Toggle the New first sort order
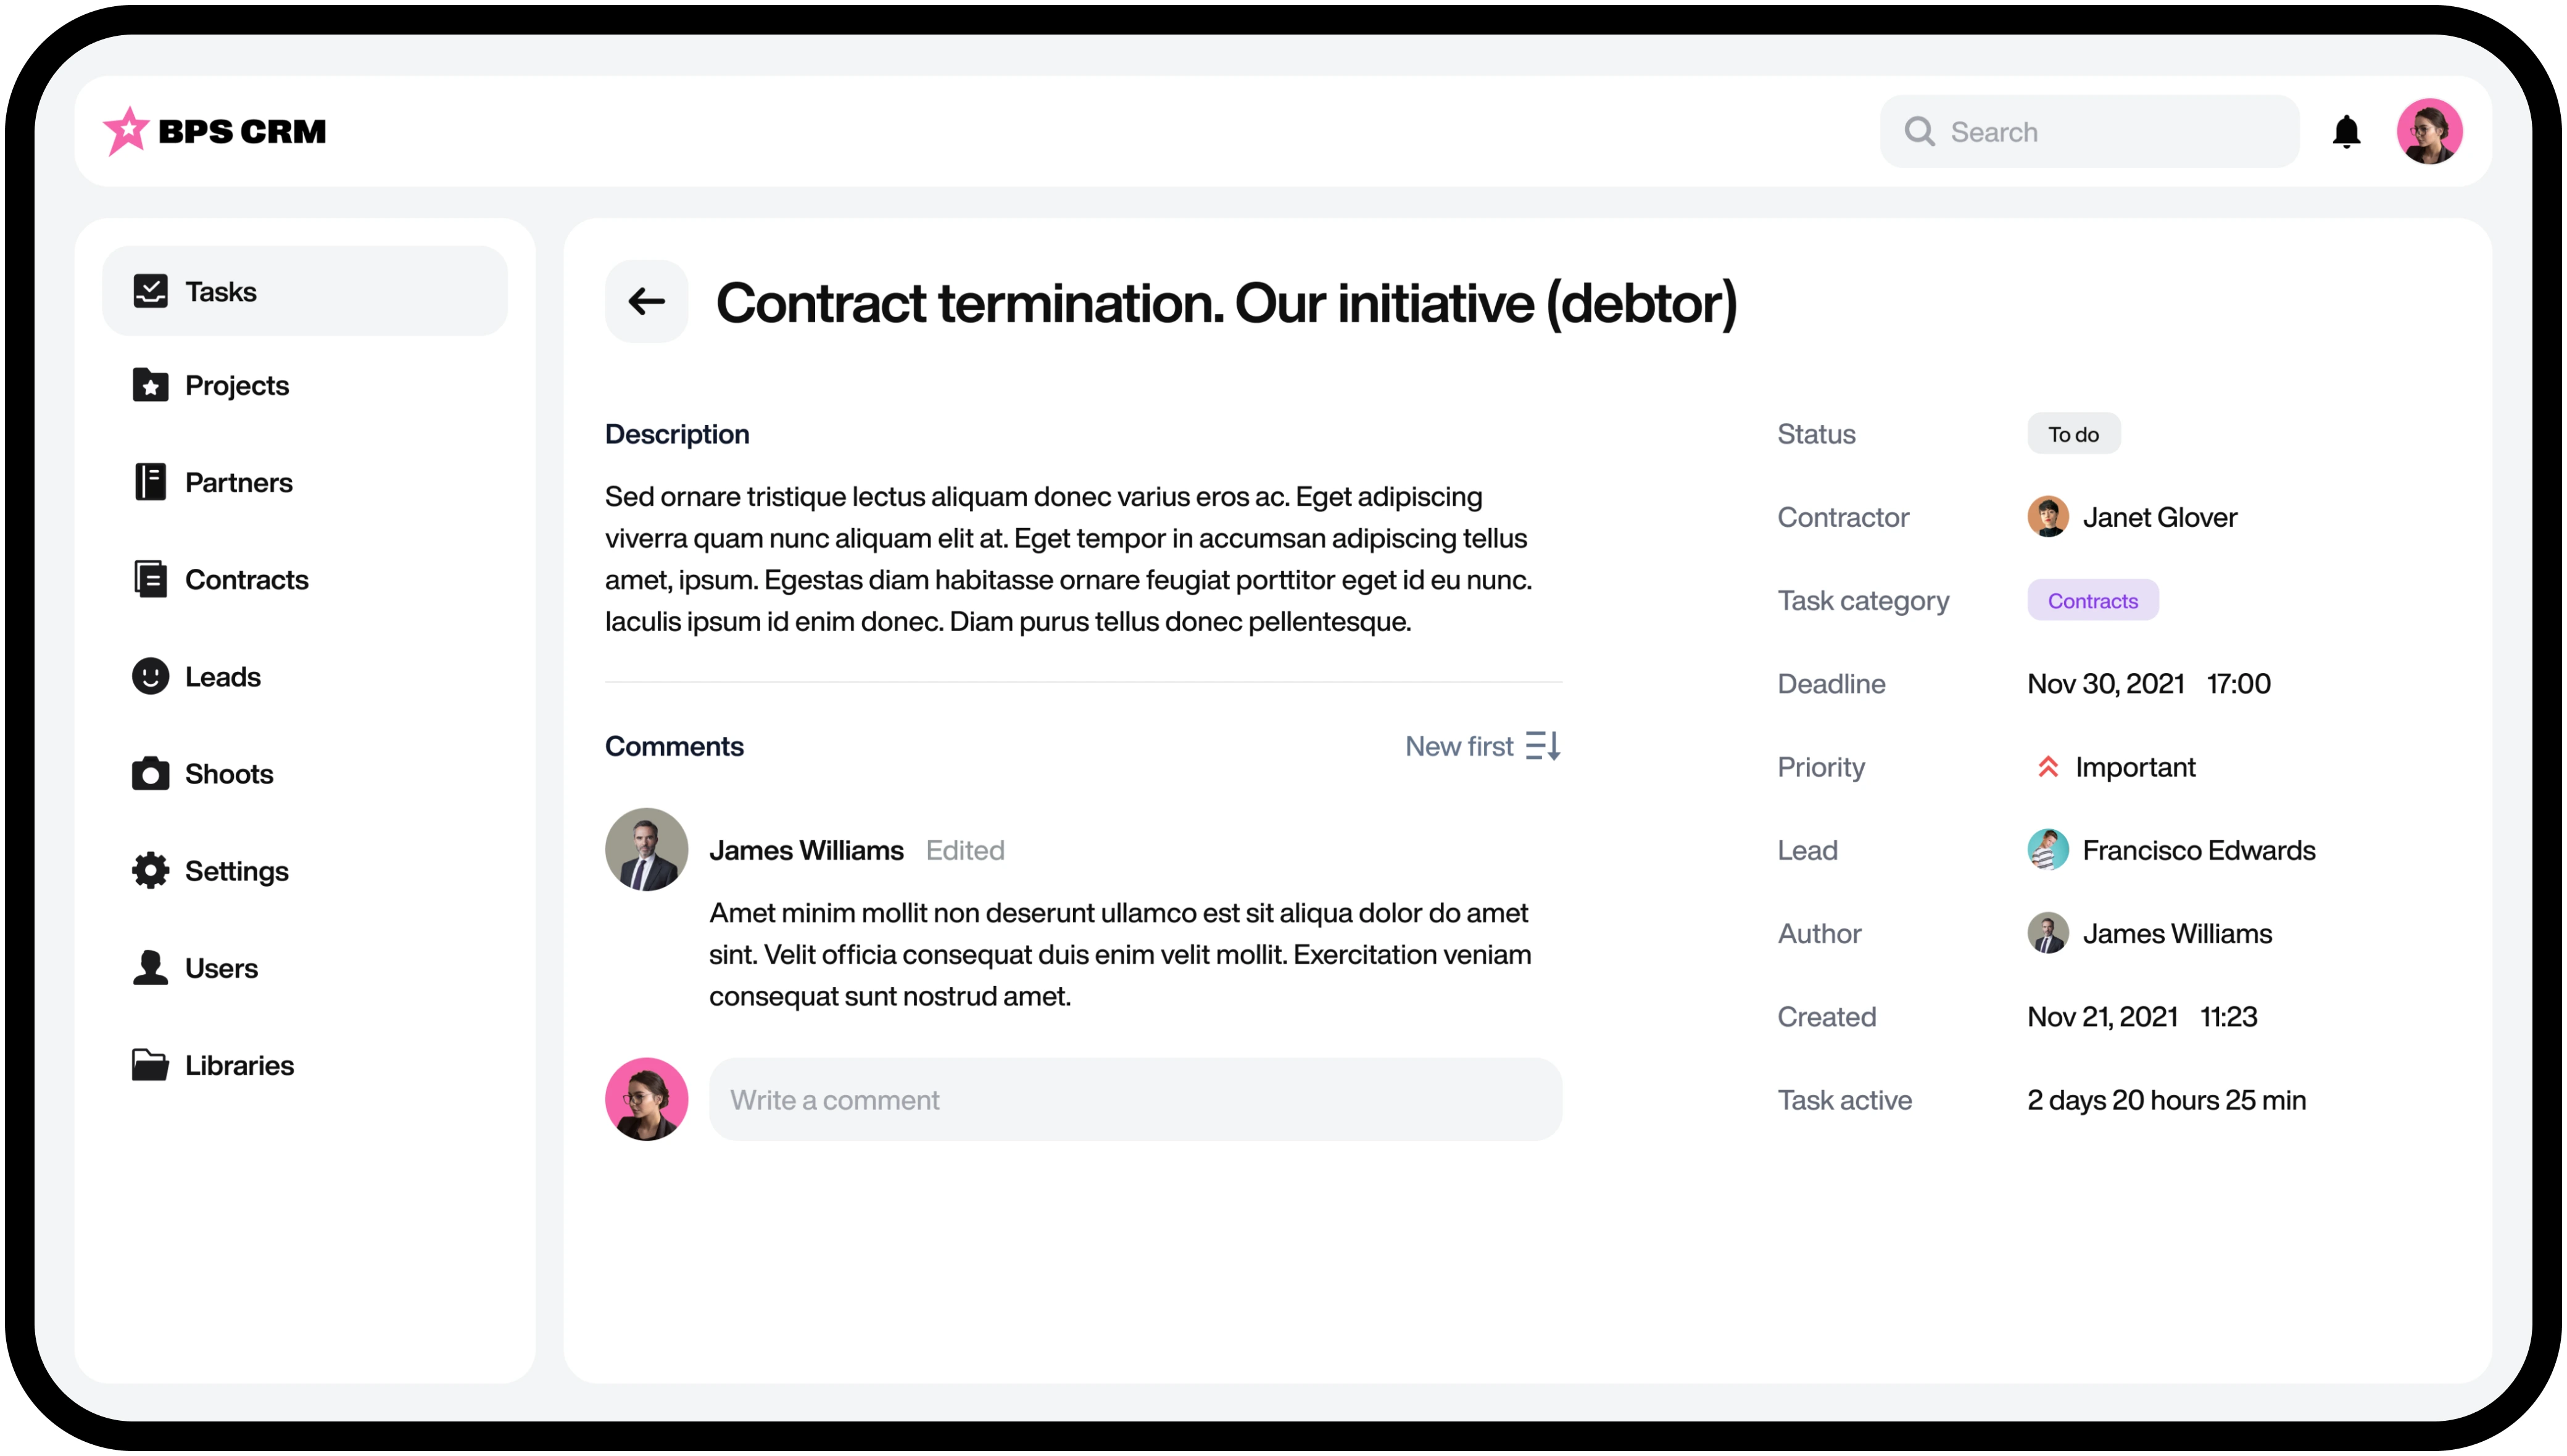The width and height of the screenshot is (2567, 1456). point(1483,746)
